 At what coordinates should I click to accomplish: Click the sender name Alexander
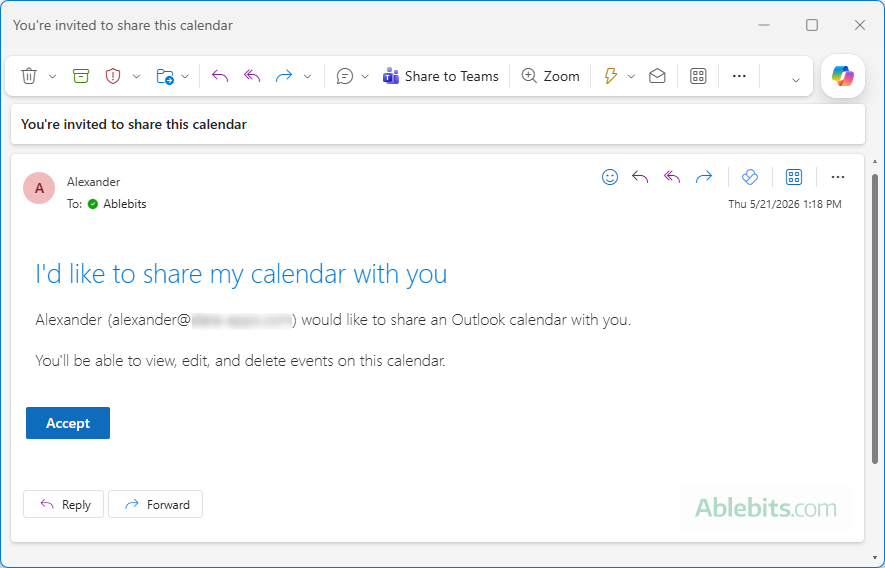[93, 182]
